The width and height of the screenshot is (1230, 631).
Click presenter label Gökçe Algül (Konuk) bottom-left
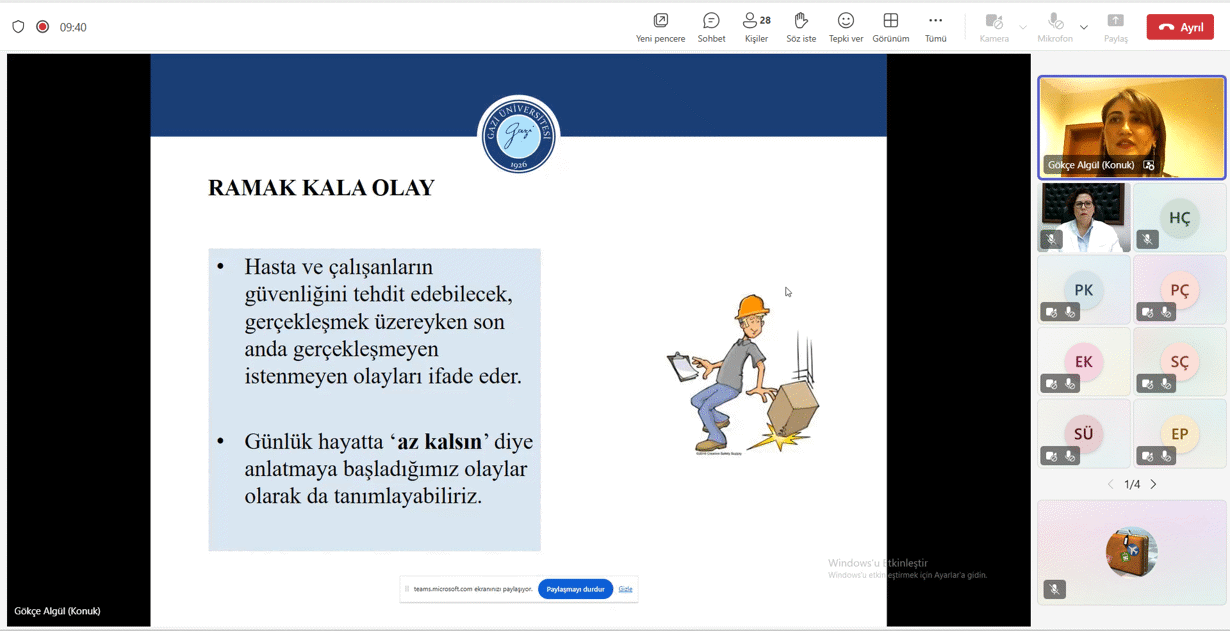pyautogui.click(x=57, y=611)
